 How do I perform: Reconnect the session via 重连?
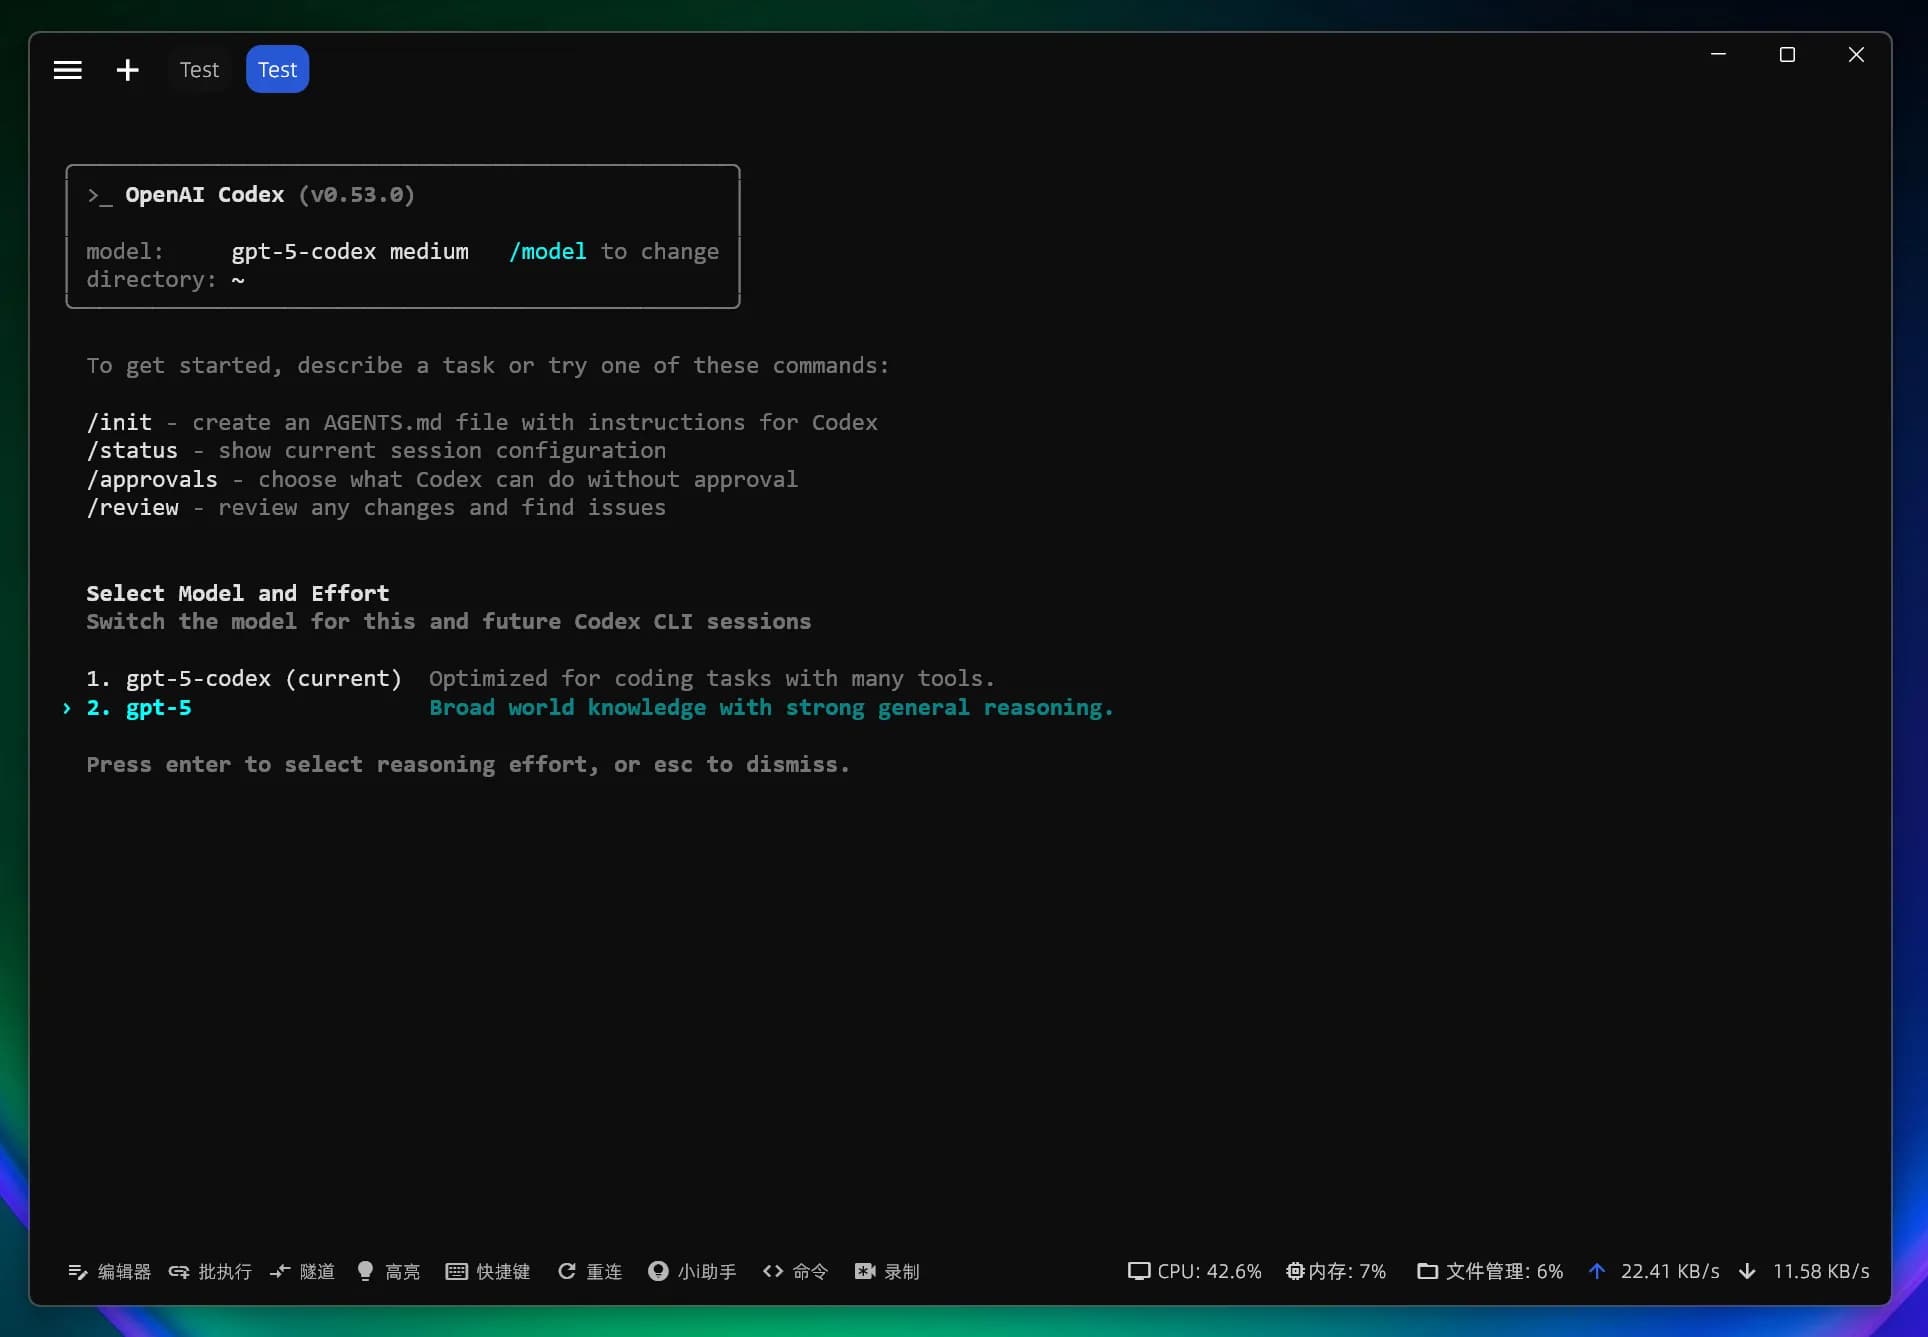coord(589,1271)
